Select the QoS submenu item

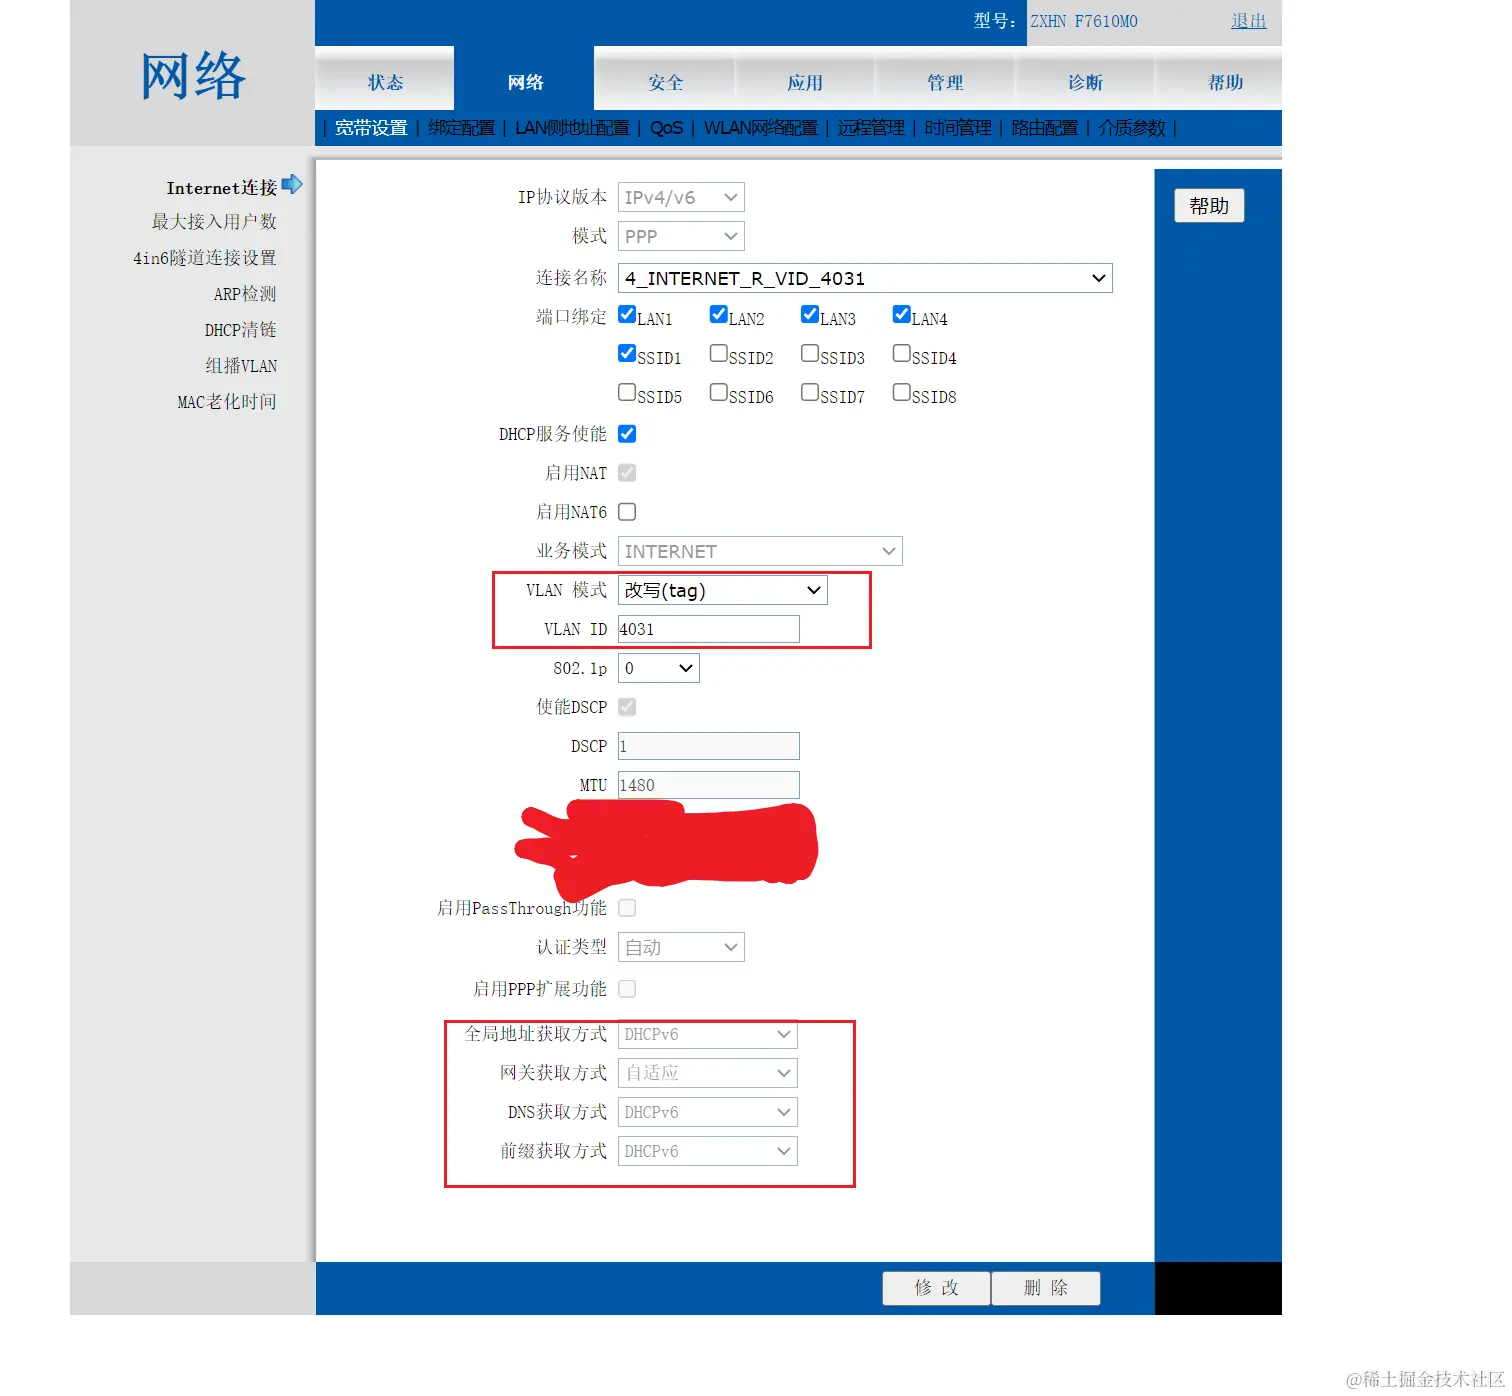click(666, 128)
